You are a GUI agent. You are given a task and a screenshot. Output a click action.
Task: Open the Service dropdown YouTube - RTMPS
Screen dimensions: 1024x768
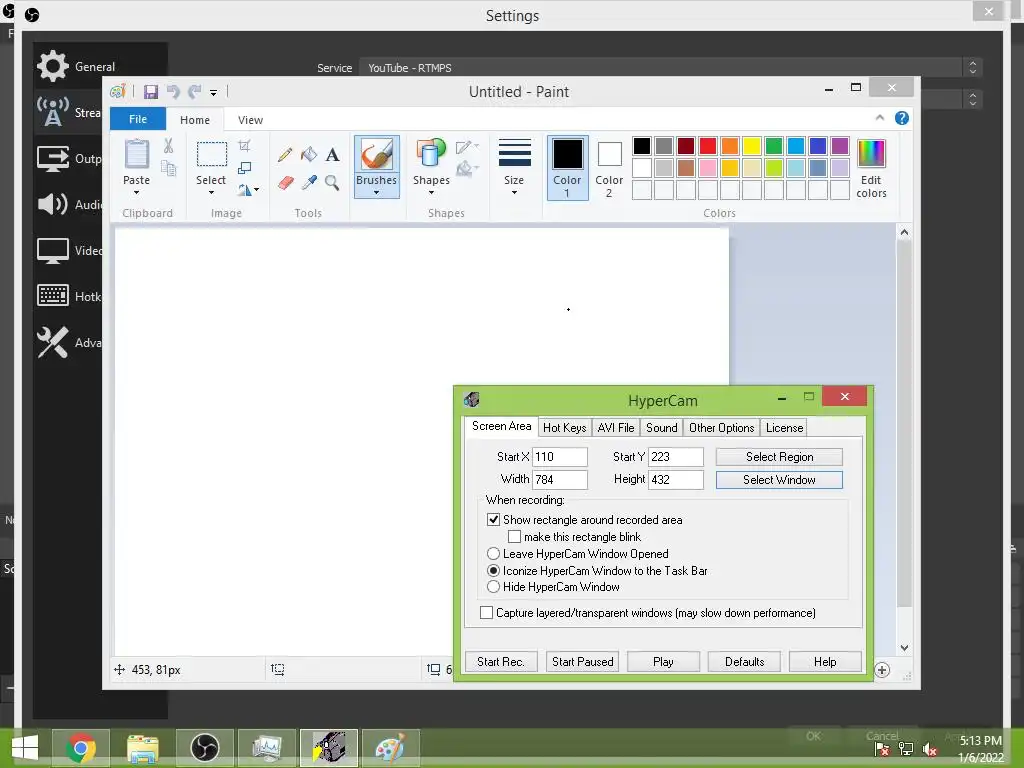coord(670,67)
